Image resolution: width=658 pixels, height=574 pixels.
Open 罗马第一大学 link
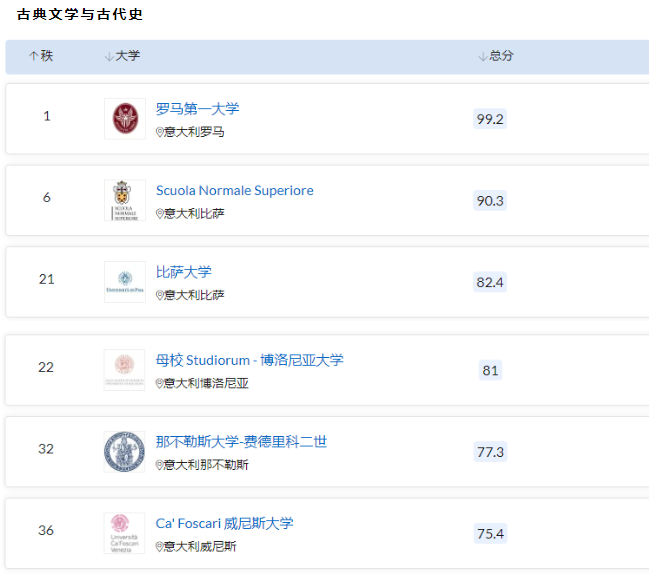[x=197, y=109]
